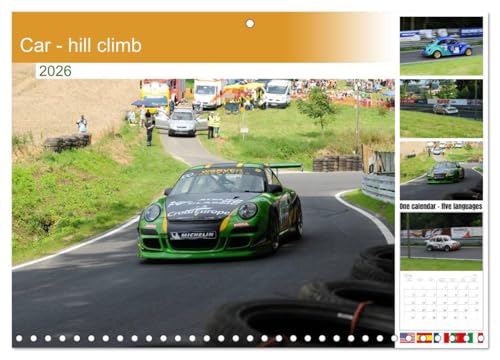The height and width of the screenshot is (360, 500).
Task: Open the blue Beetle race car thumbnail
Action: [441, 46]
